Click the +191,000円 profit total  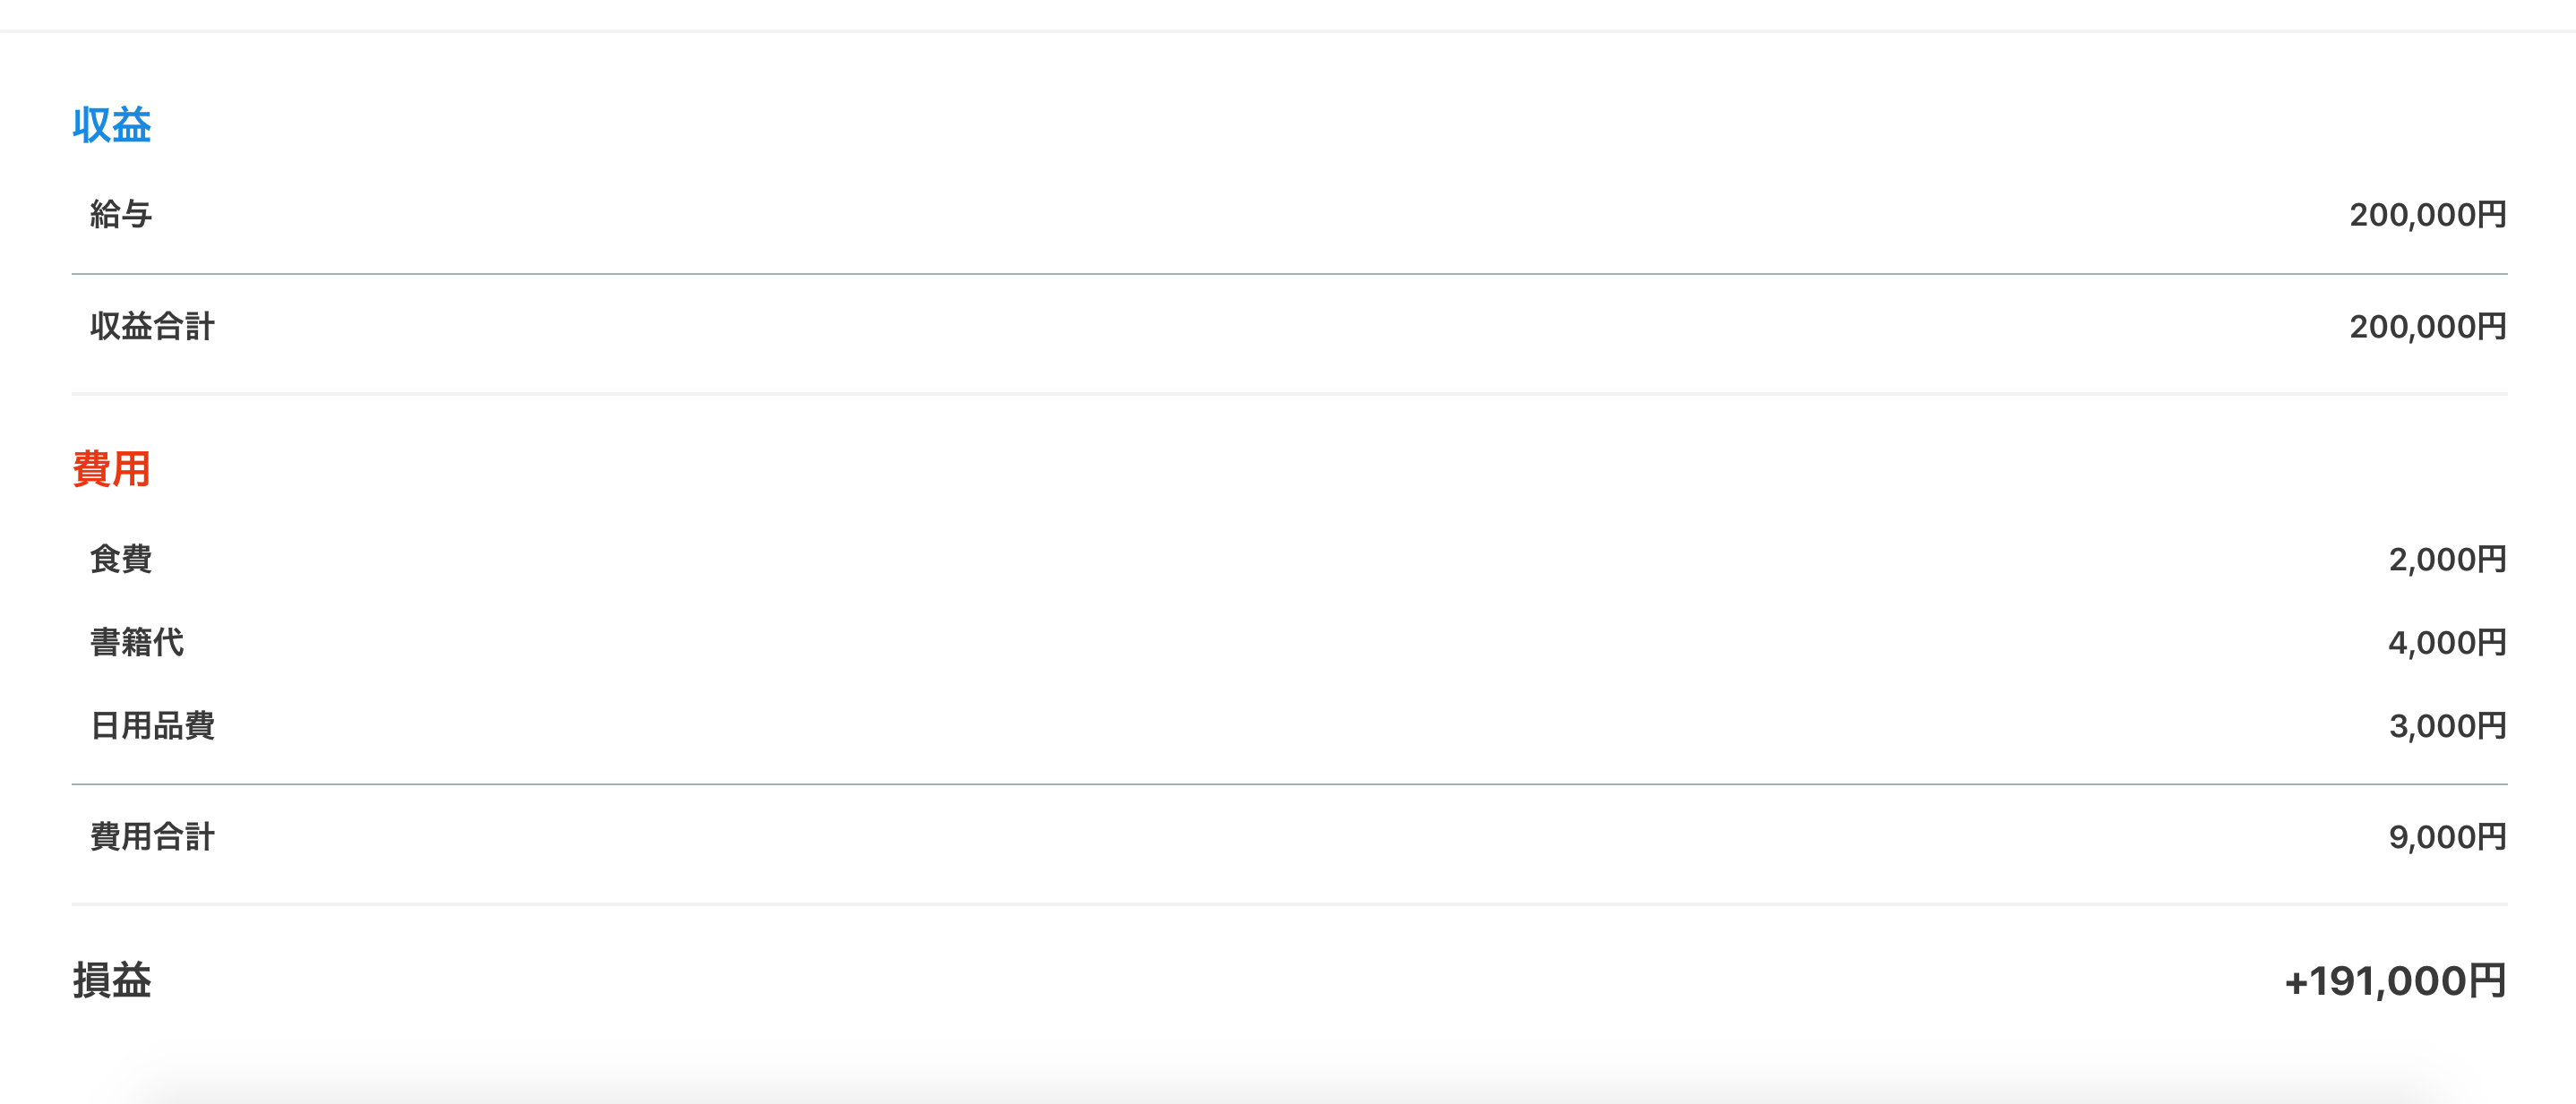pos(2395,981)
